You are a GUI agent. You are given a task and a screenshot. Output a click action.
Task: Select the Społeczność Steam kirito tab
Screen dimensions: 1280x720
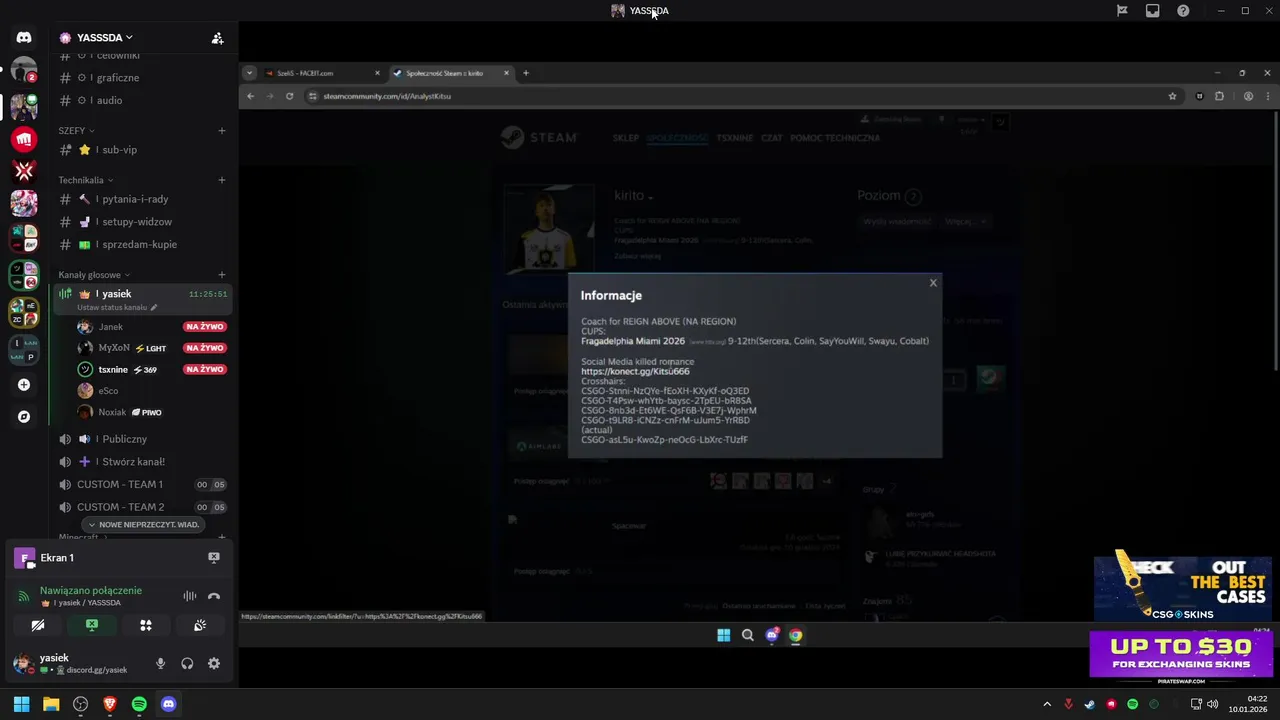pyautogui.click(x=450, y=73)
